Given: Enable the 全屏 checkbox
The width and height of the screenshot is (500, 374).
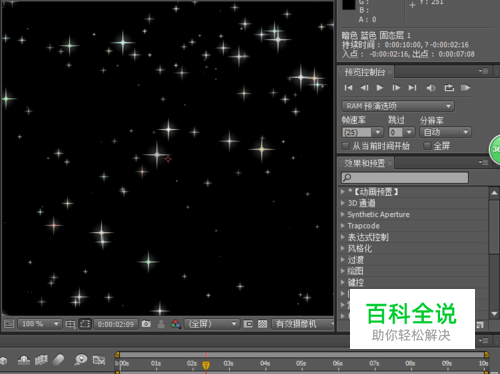Looking at the screenshot, I should 427,146.
